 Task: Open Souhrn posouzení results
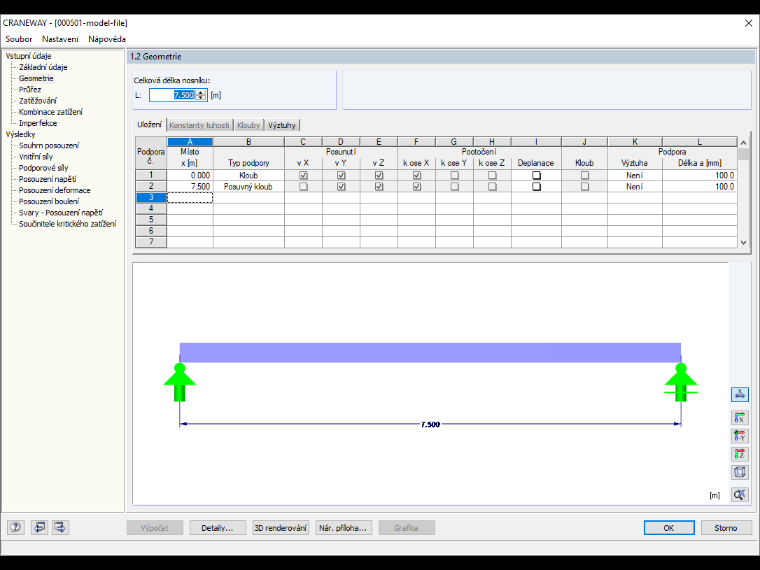tap(48, 145)
